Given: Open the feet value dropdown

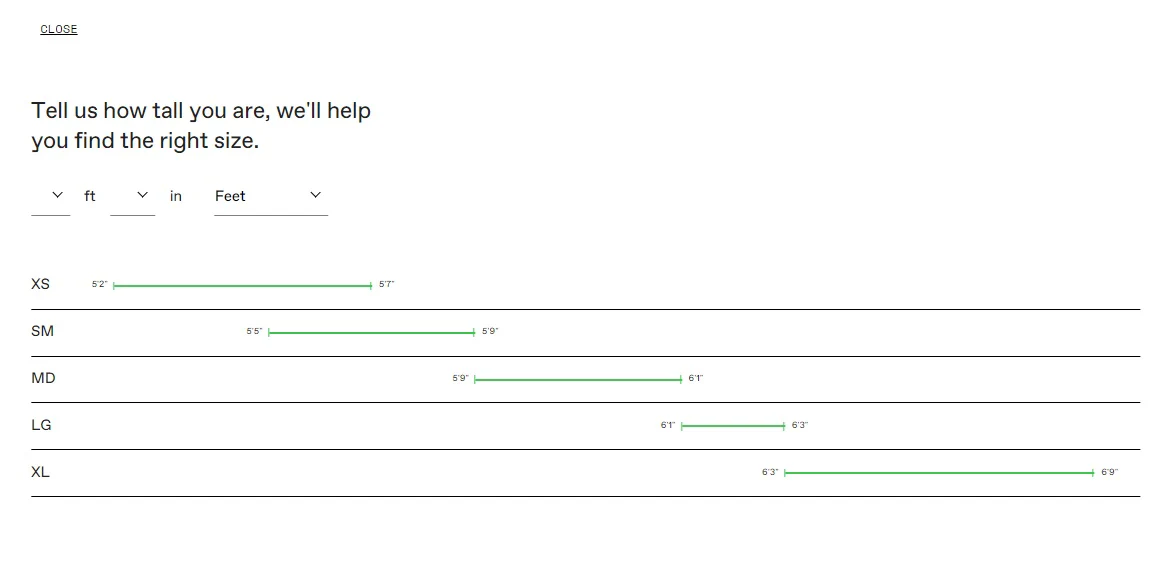Looking at the screenshot, I should (51, 196).
